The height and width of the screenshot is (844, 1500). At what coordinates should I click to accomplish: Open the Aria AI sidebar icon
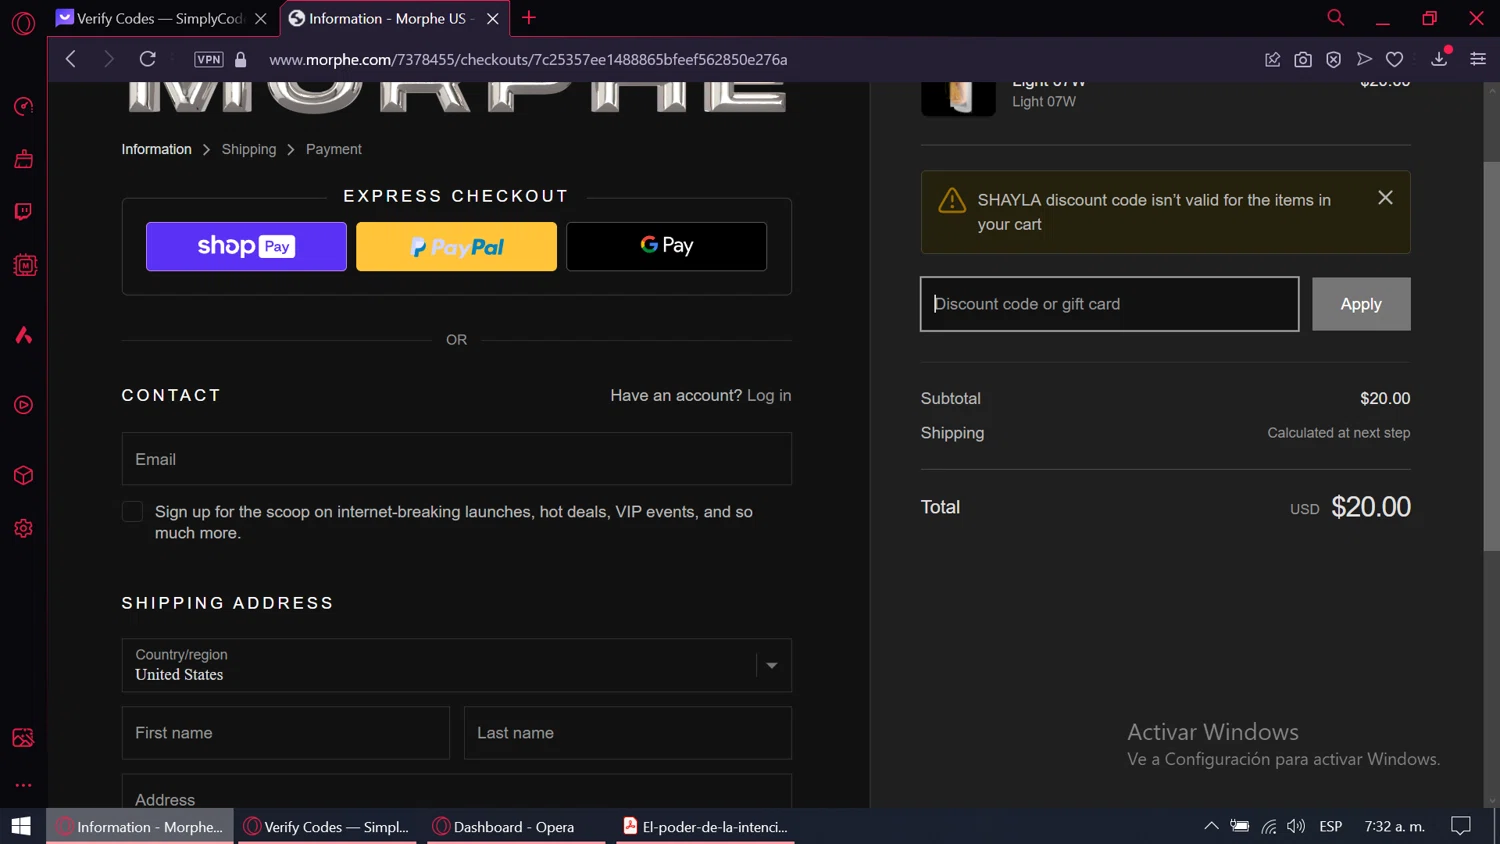pos(23,335)
